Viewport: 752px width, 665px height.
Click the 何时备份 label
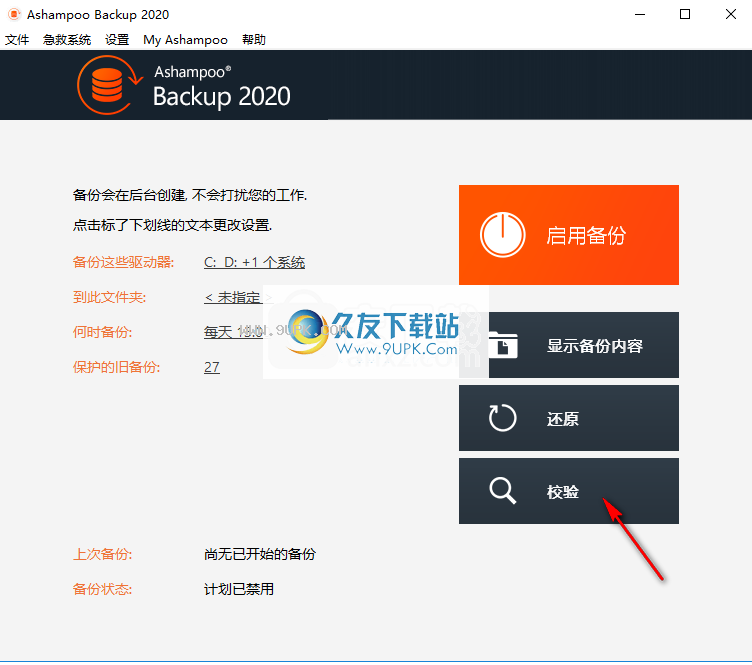tap(102, 332)
